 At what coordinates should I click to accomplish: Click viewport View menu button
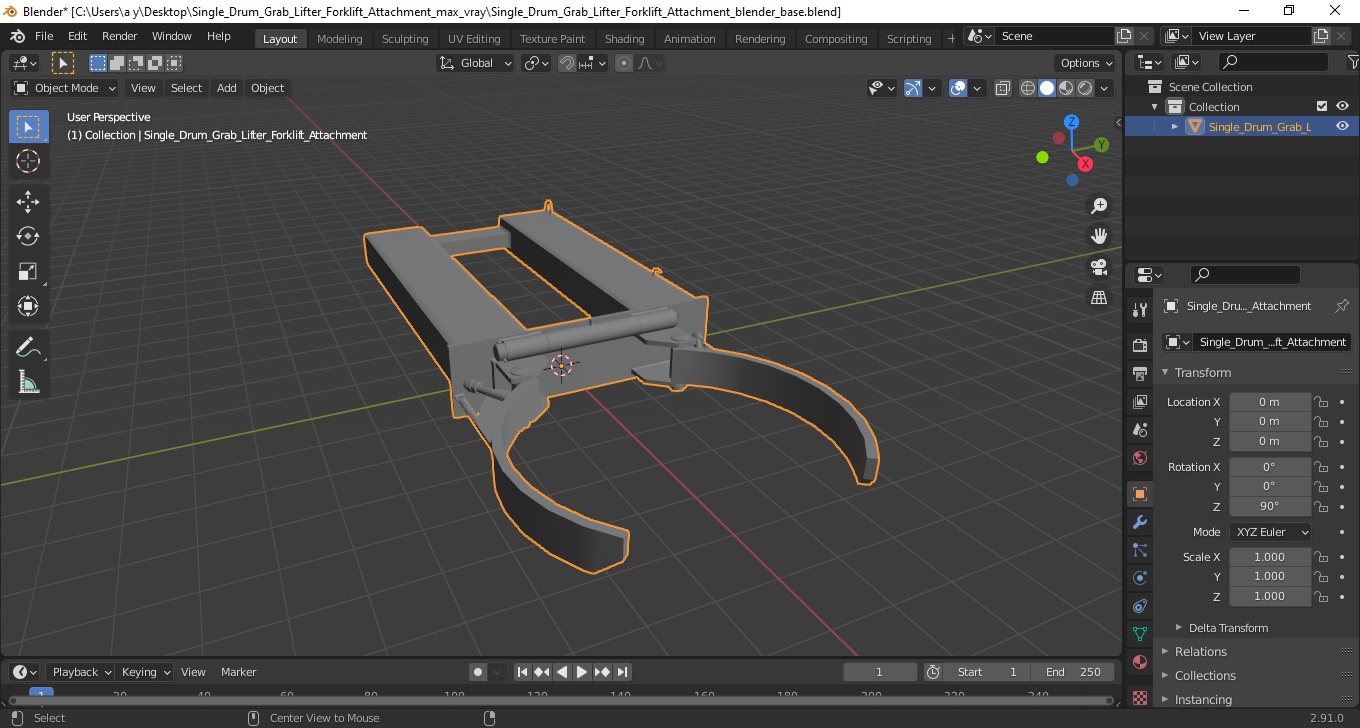tap(143, 88)
